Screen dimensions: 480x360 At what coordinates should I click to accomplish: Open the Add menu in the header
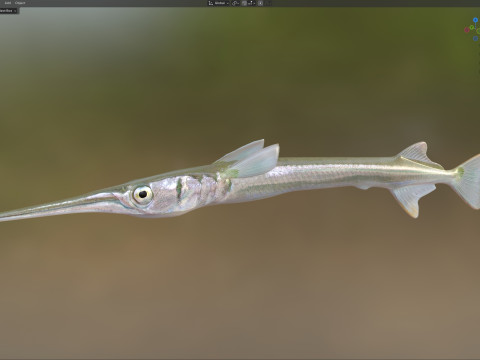point(7,3)
